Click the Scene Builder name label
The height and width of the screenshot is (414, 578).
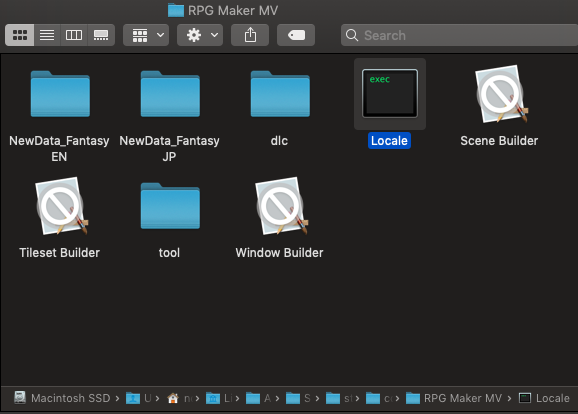[499, 140]
